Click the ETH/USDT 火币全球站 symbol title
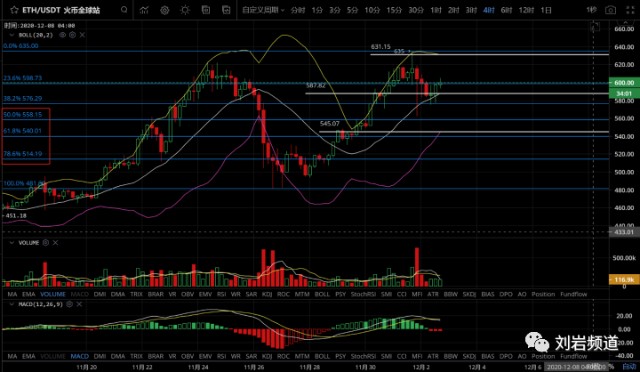This screenshot has width=640, height=372. click(x=61, y=10)
